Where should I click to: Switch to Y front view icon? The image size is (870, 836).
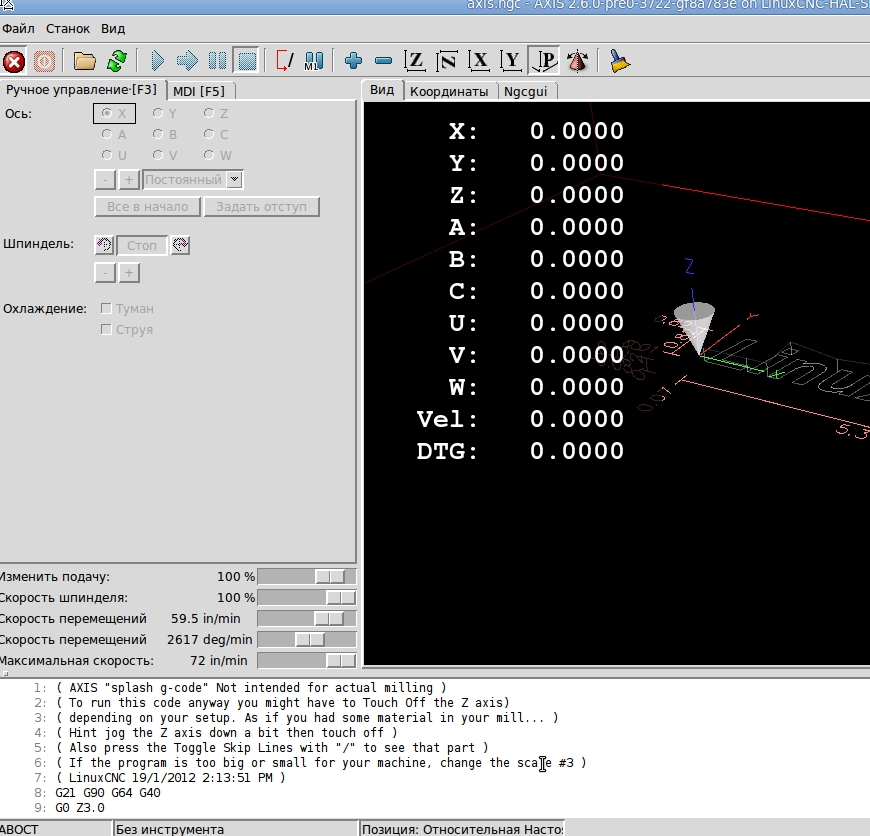pos(512,61)
